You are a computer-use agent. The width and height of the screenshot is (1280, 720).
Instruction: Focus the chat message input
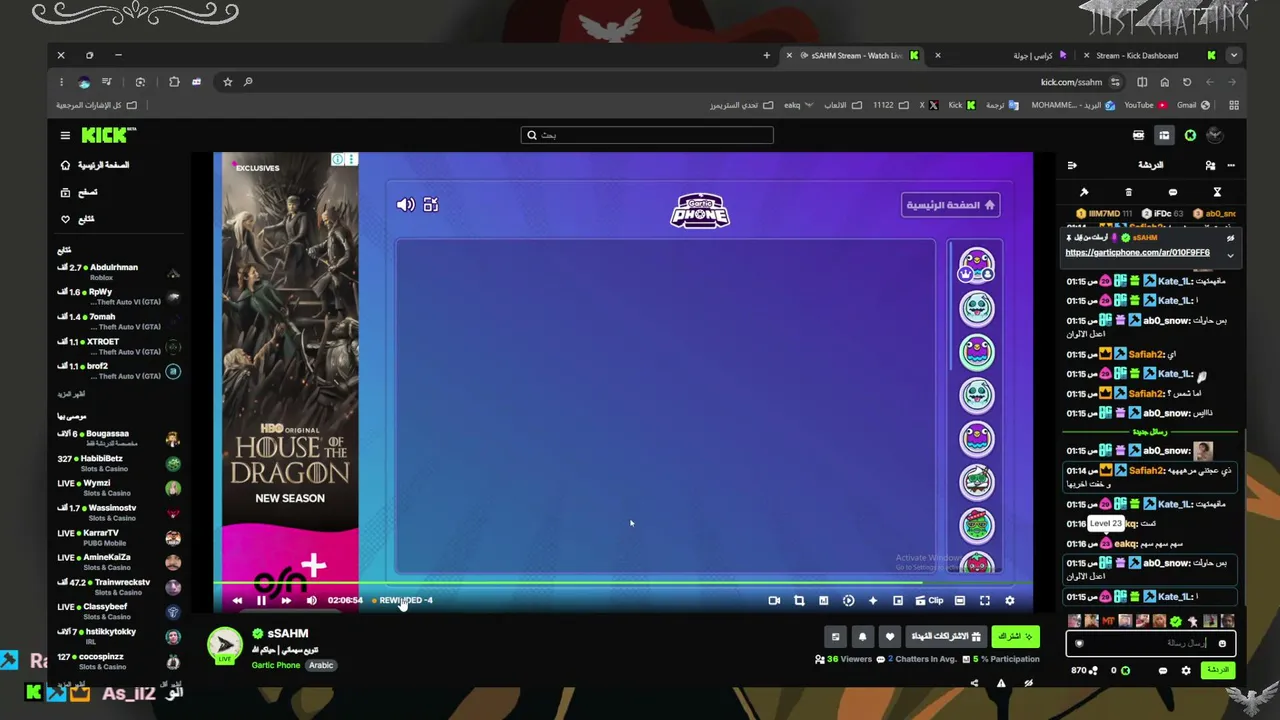pyautogui.click(x=1150, y=644)
